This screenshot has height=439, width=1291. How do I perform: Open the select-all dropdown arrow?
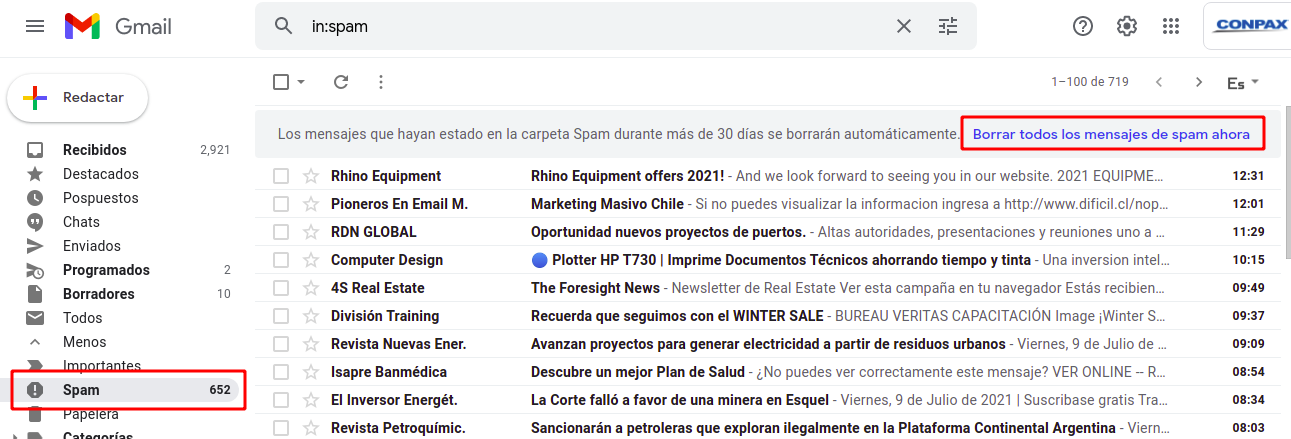(301, 82)
